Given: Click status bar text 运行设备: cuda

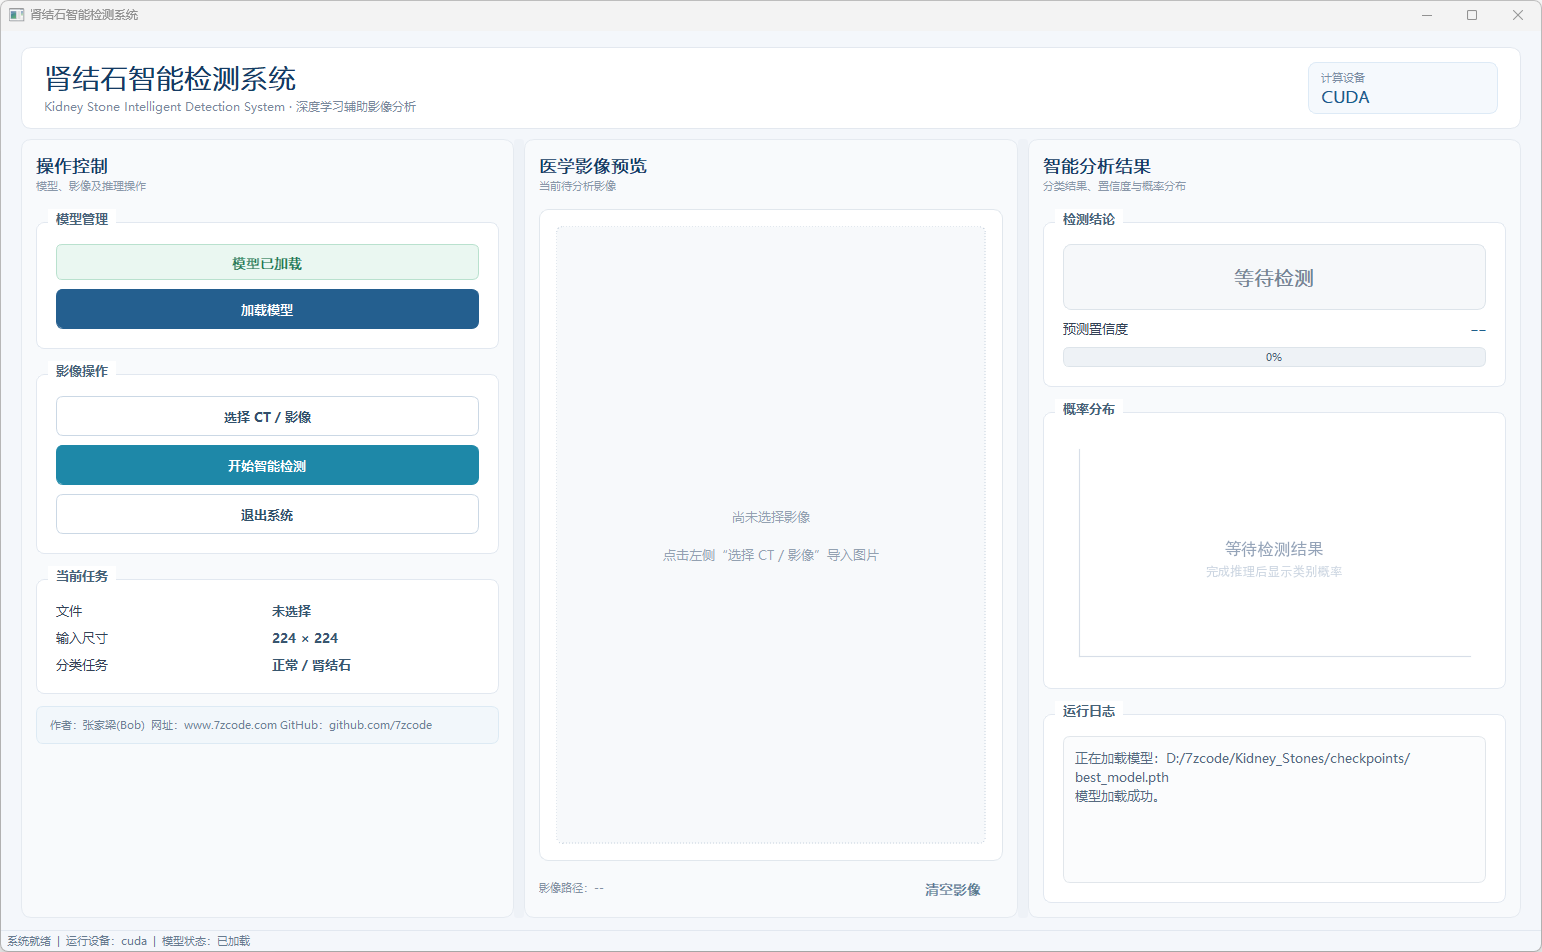Looking at the screenshot, I should click(x=106, y=941).
